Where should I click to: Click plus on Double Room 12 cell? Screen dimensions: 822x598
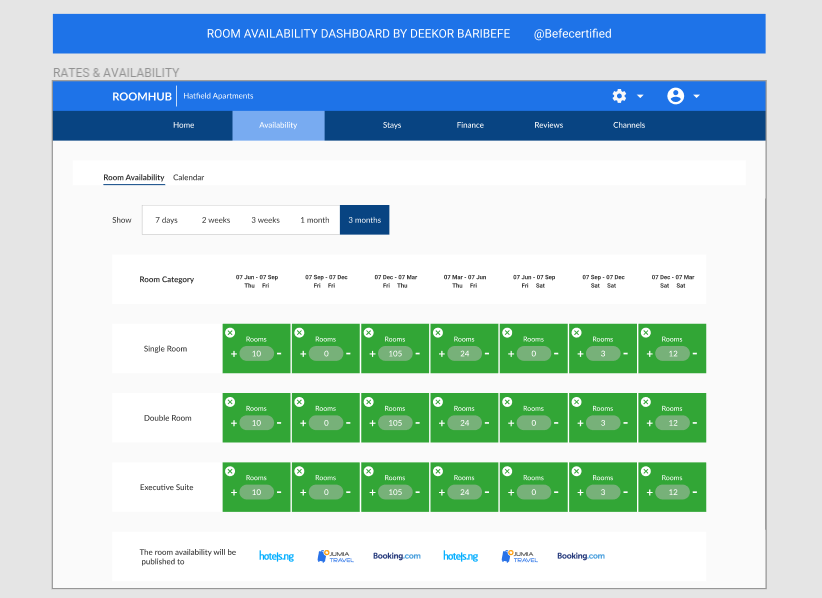click(x=650, y=423)
